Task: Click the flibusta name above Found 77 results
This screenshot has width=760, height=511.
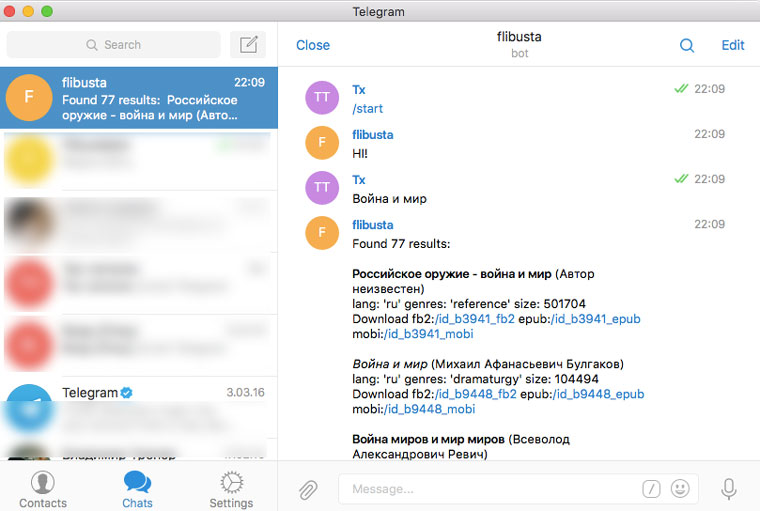Action: point(373,225)
